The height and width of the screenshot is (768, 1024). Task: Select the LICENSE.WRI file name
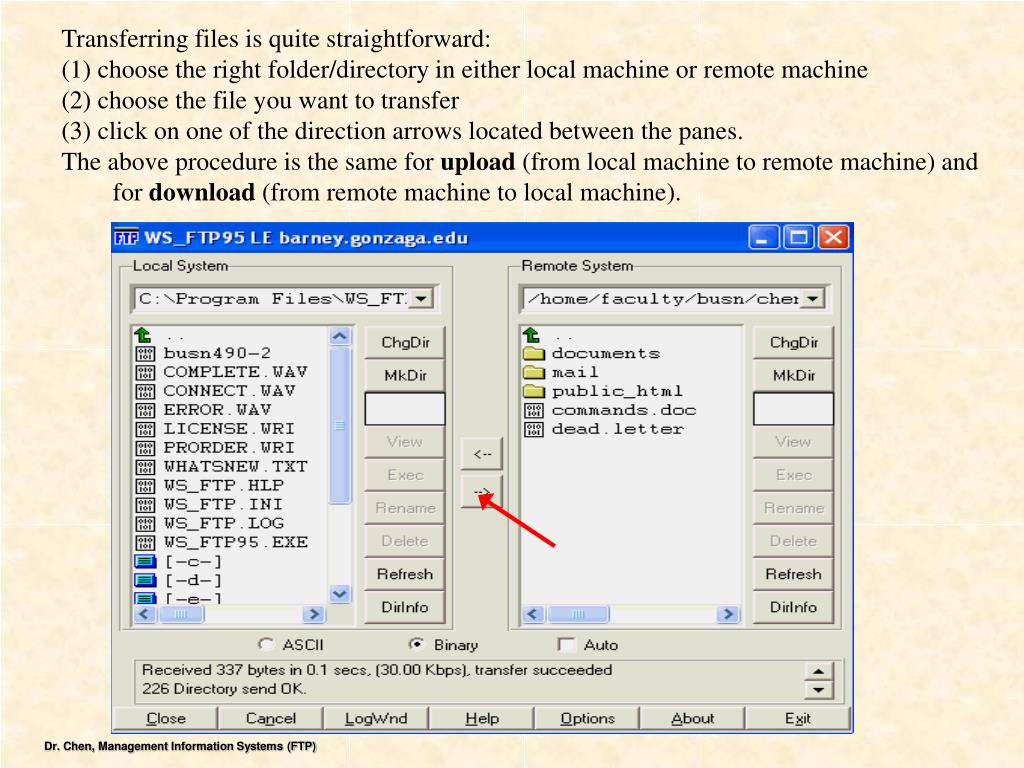229,429
